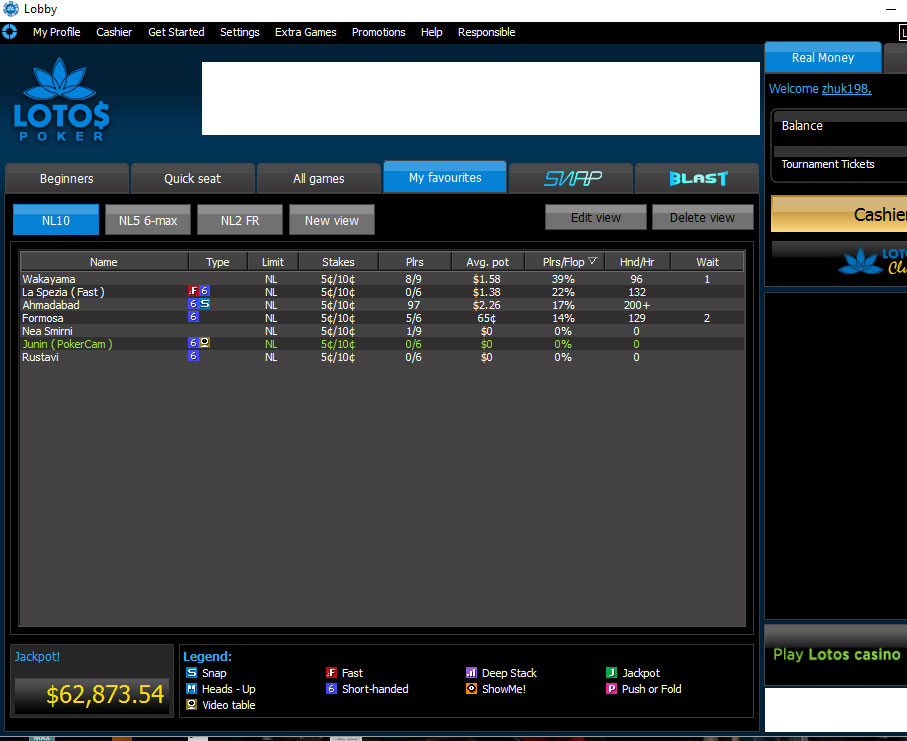Open the Extra Games menu
The height and width of the screenshot is (741, 907).
(x=305, y=32)
